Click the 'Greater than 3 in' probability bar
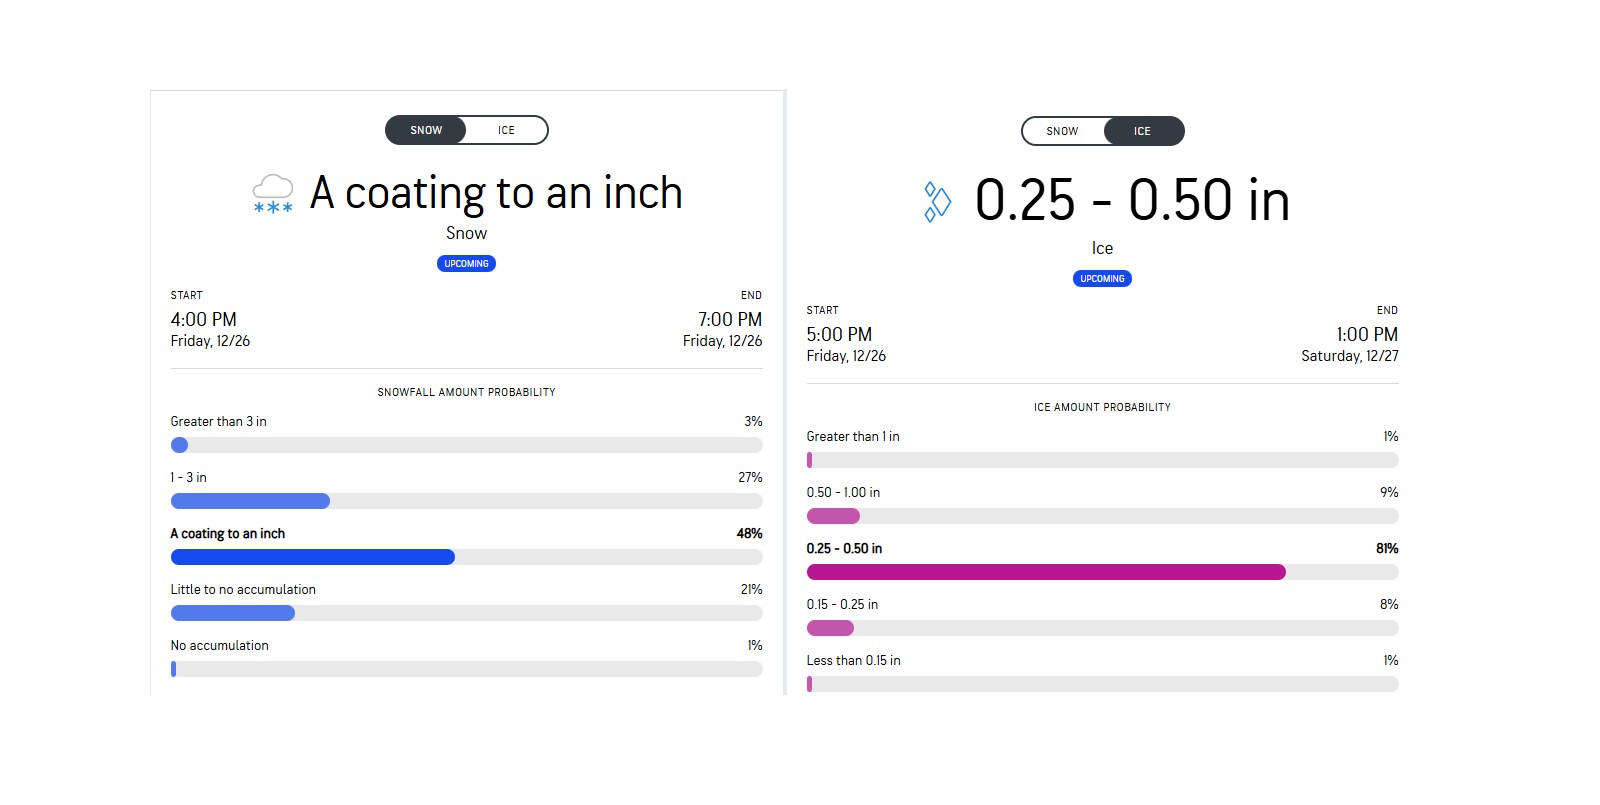Image resolution: width=1600 pixels, height=805 pixels. [x=466, y=445]
